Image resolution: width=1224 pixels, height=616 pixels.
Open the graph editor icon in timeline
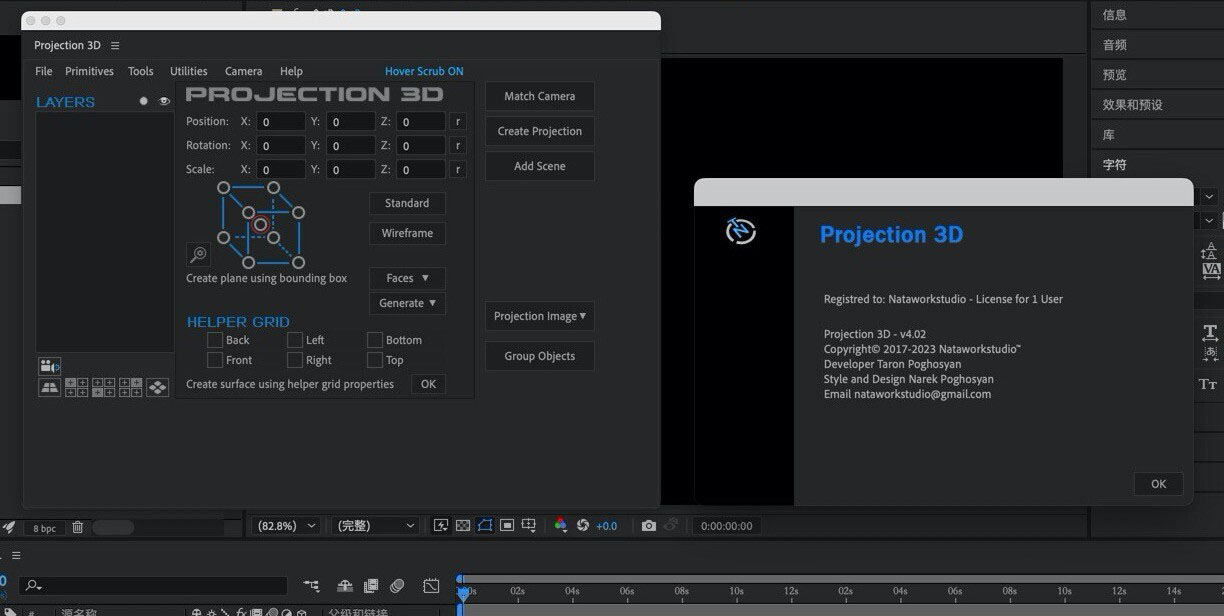click(x=431, y=586)
